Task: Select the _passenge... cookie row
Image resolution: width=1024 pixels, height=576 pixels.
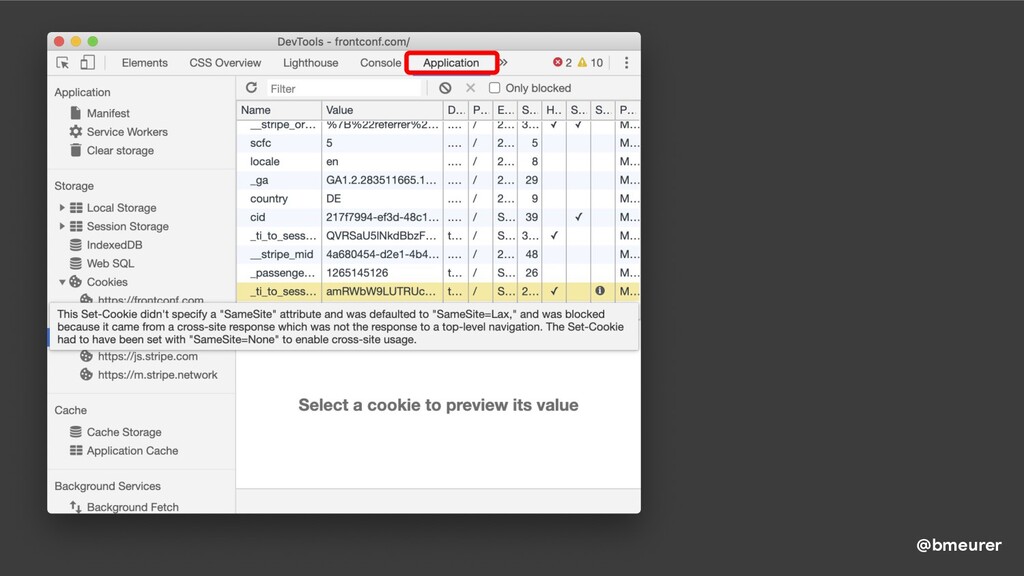Action: (438, 272)
